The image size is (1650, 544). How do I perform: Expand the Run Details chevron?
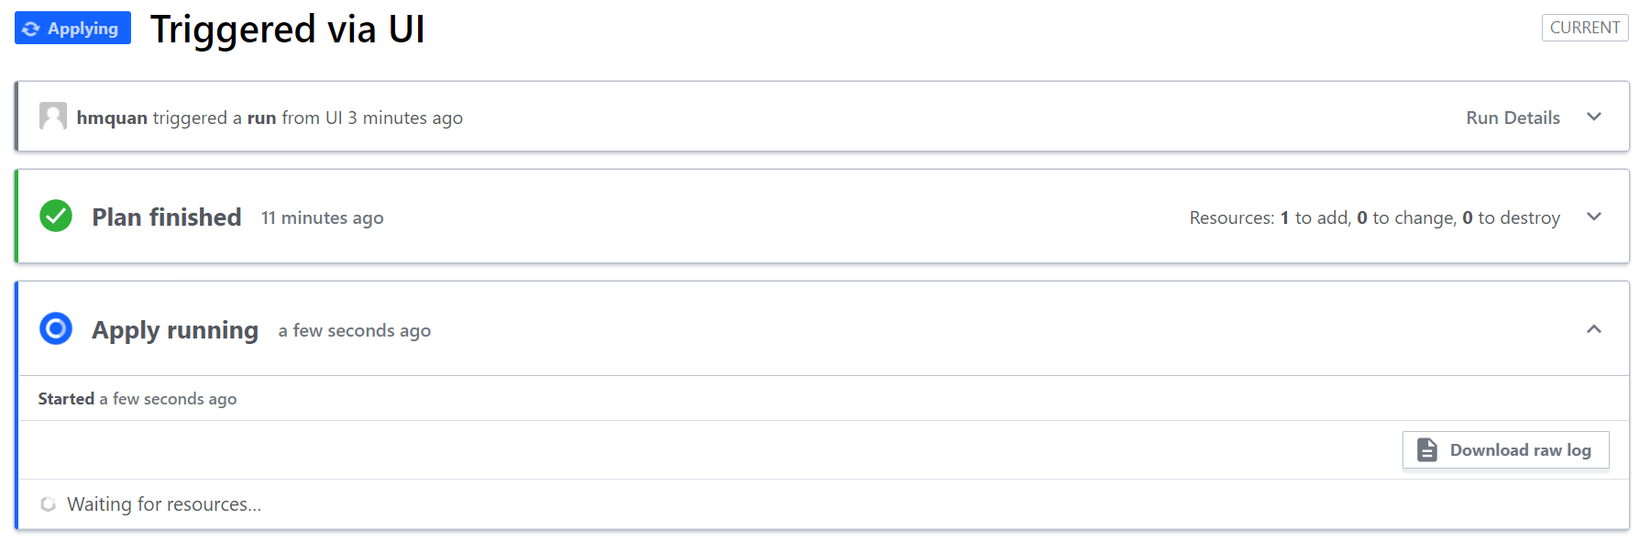[x=1594, y=117]
